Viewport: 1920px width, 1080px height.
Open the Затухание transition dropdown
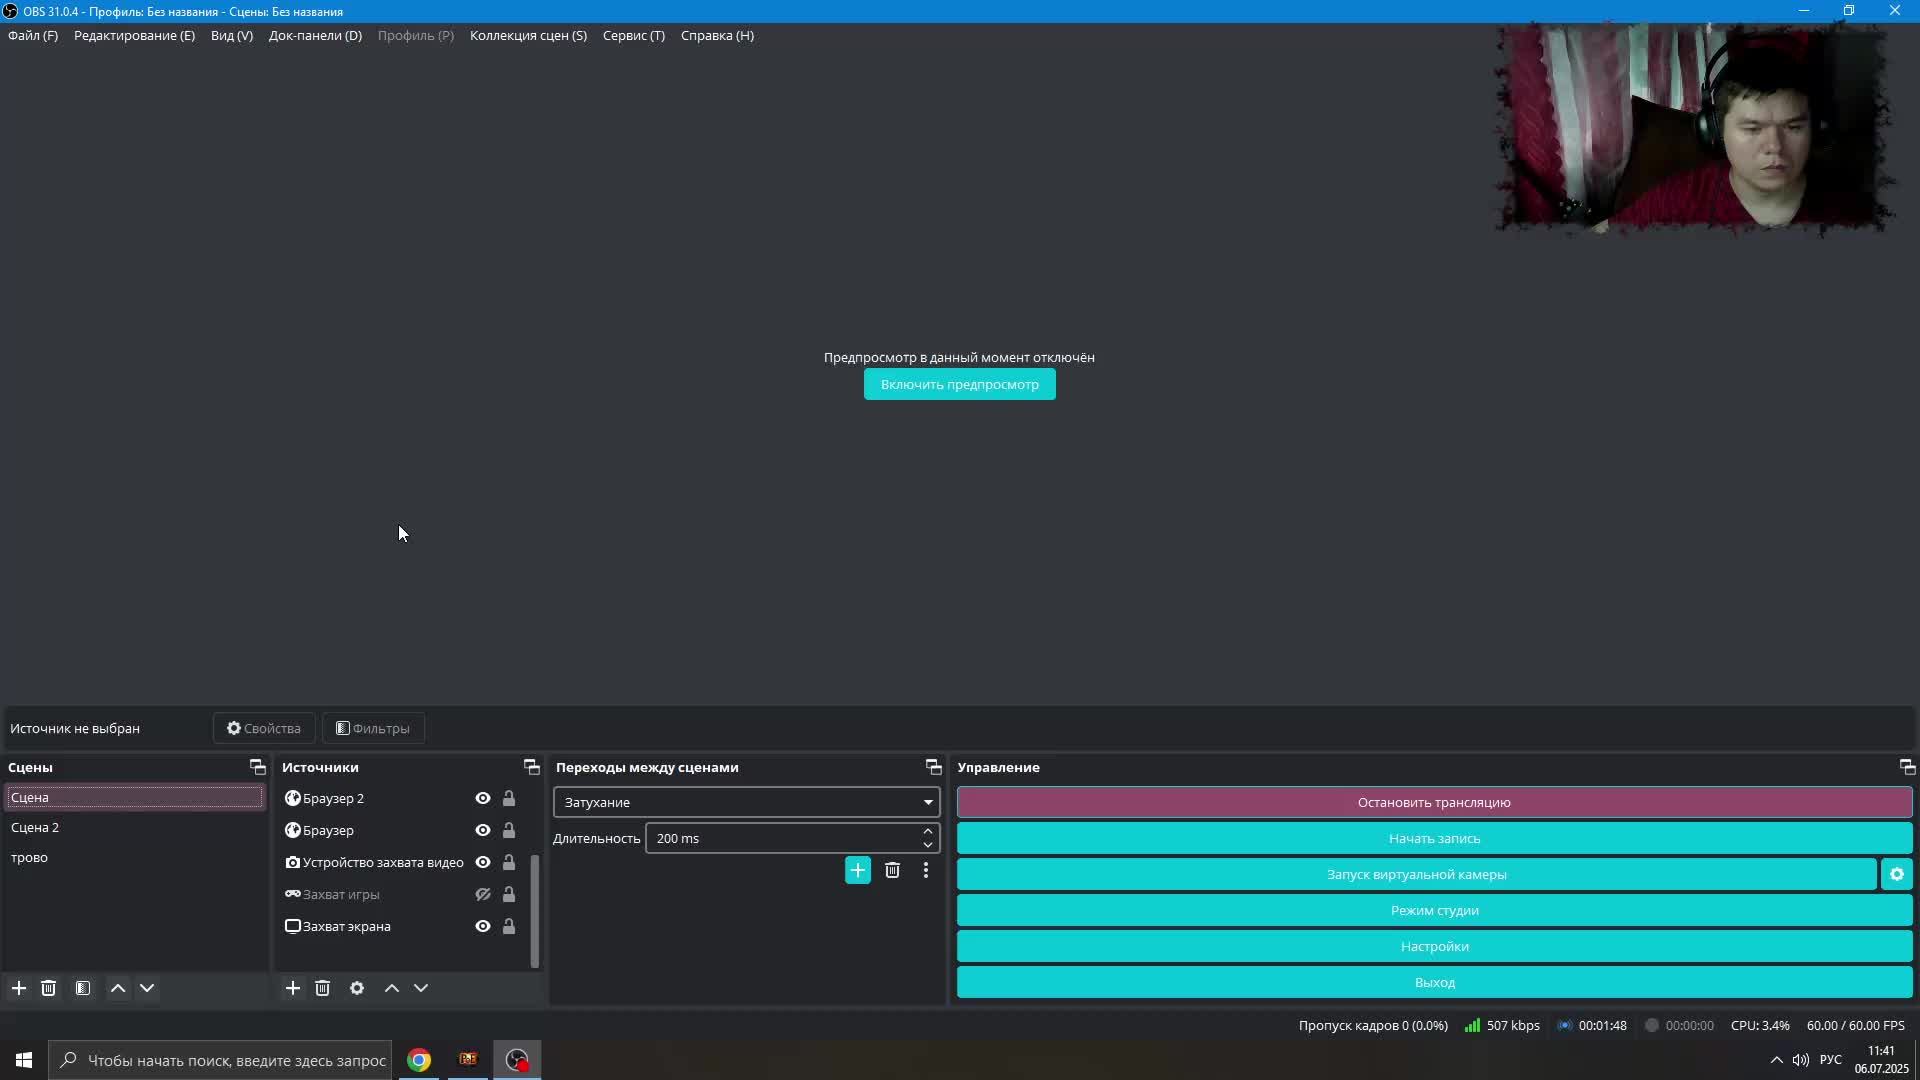[746, 802]
